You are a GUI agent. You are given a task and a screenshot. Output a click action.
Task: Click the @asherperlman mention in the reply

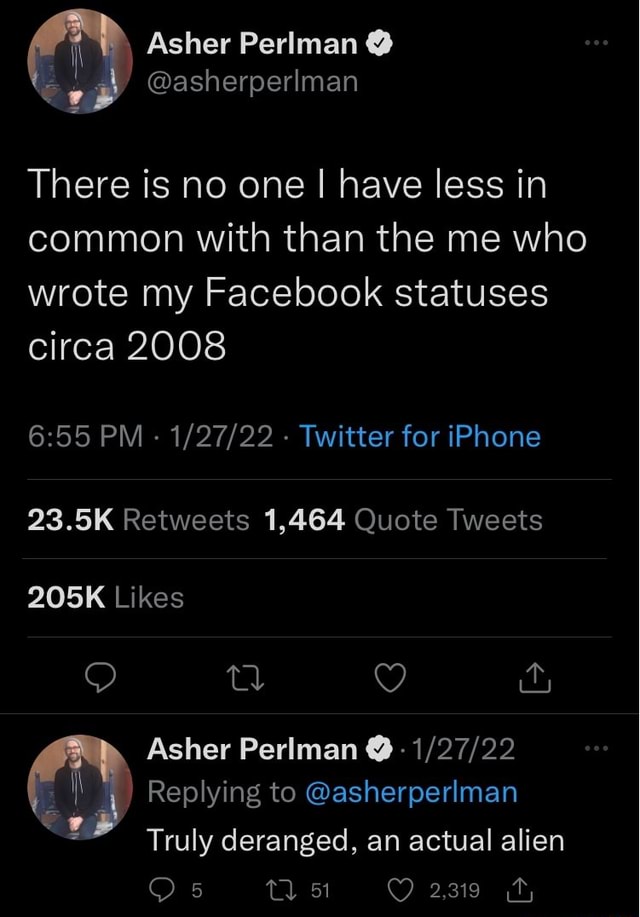417,790
